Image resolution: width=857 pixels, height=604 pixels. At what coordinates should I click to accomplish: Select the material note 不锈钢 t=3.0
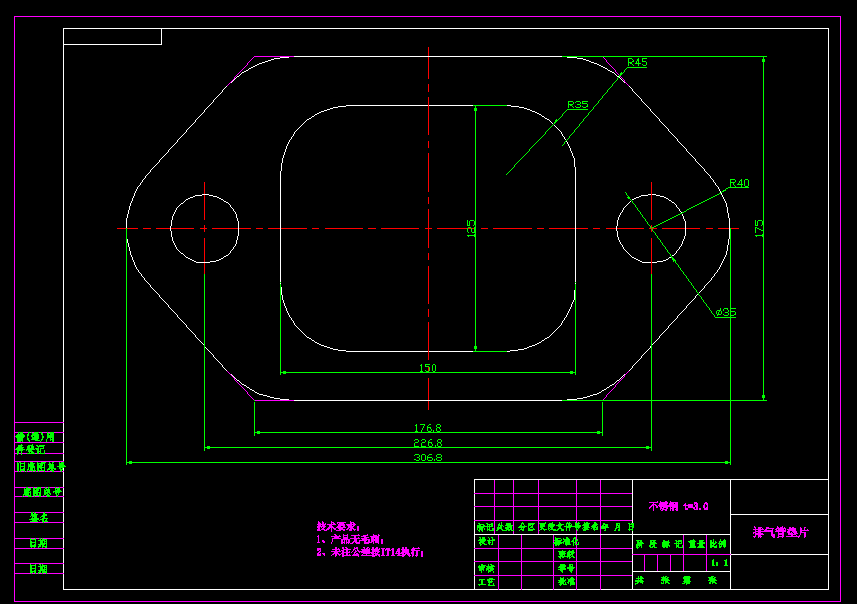[x=678, y=506]
